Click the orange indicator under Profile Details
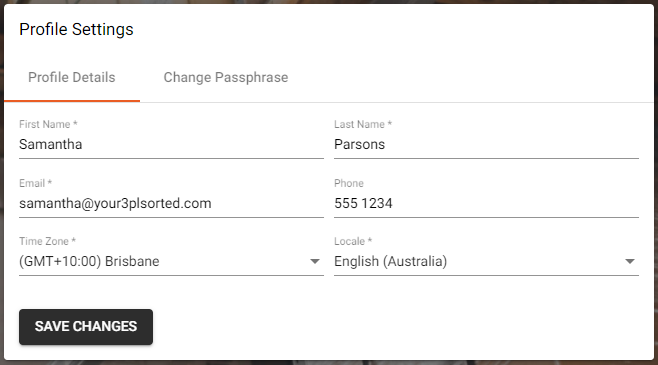This screenshot has width=658, height=365. pyautogui.click(x=72, y=101)
